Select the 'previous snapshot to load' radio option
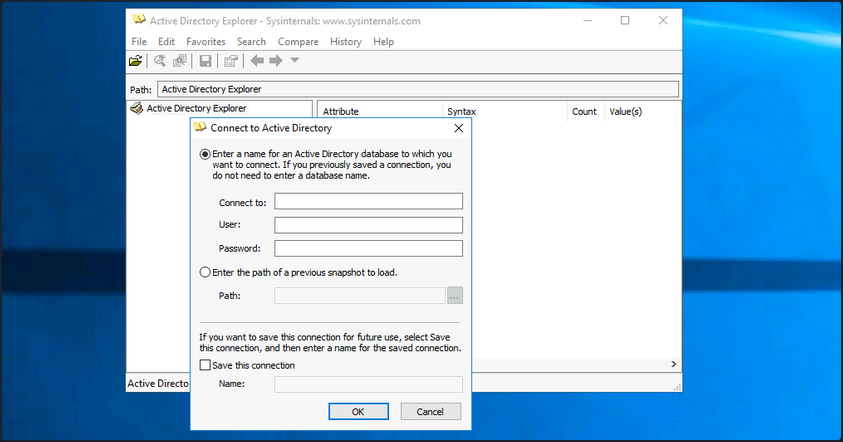The width and height of the screenshot is (843, 442). pos(206,272)
